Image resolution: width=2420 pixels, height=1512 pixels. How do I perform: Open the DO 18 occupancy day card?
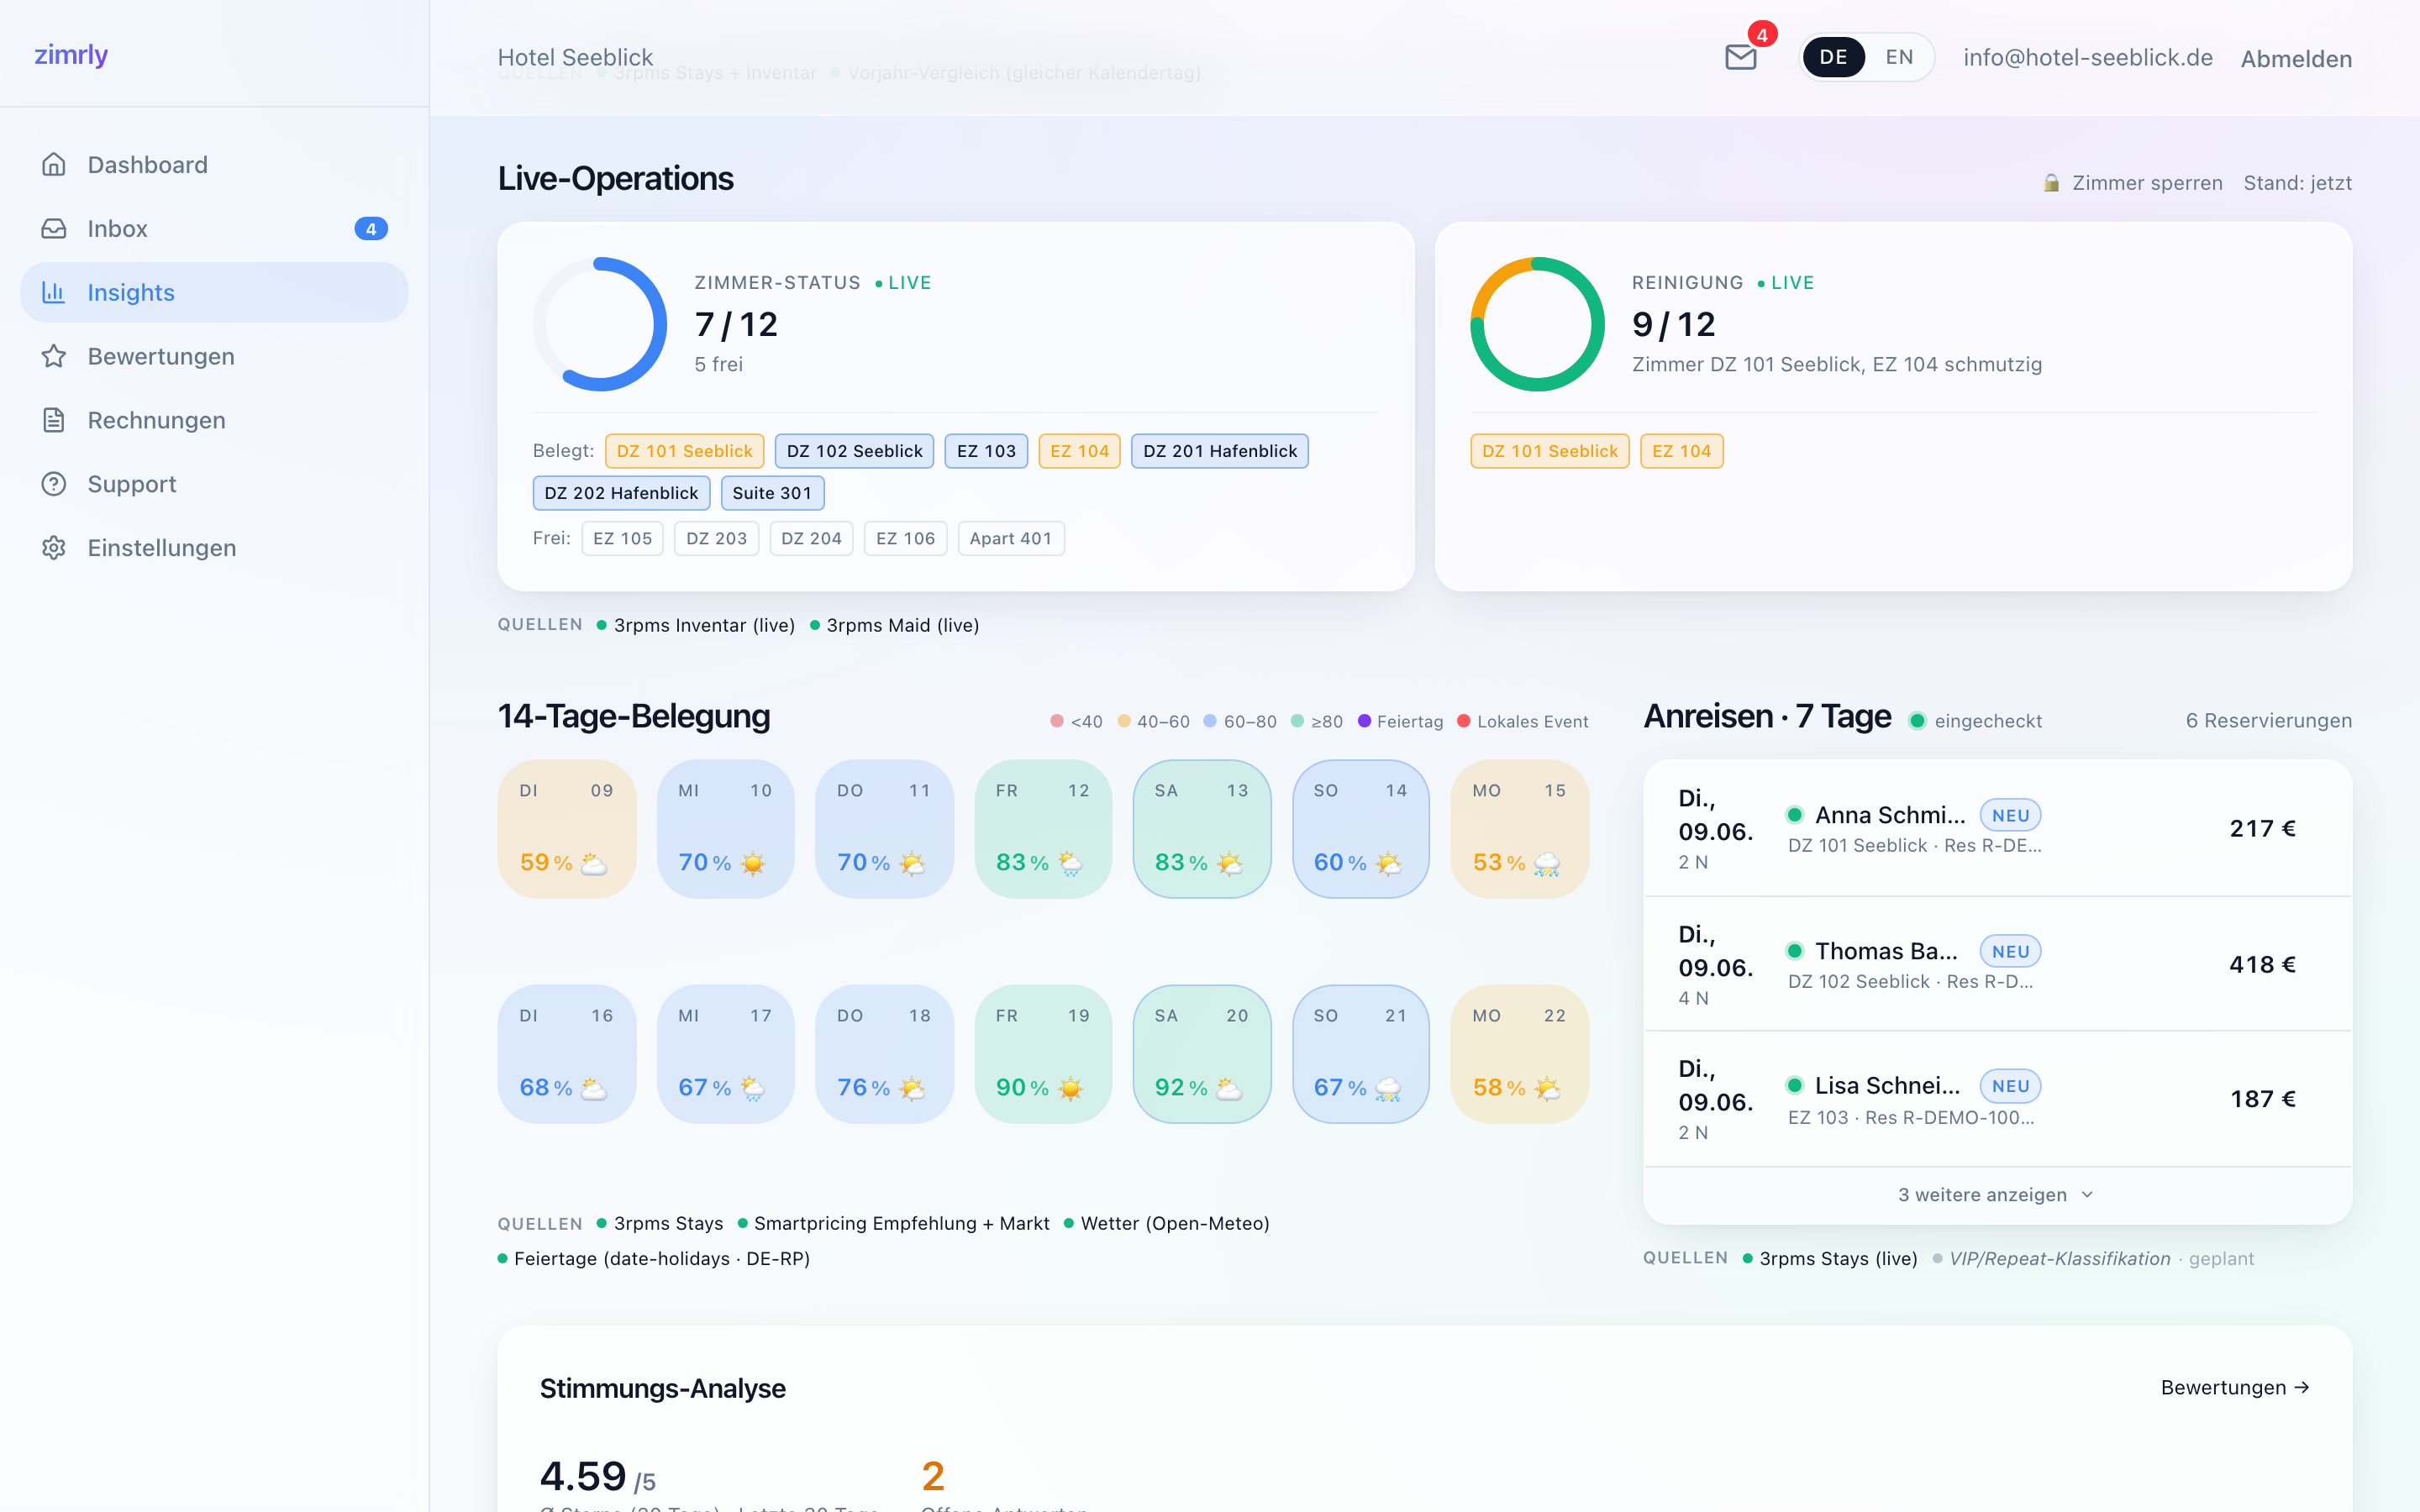(884, 1054)
